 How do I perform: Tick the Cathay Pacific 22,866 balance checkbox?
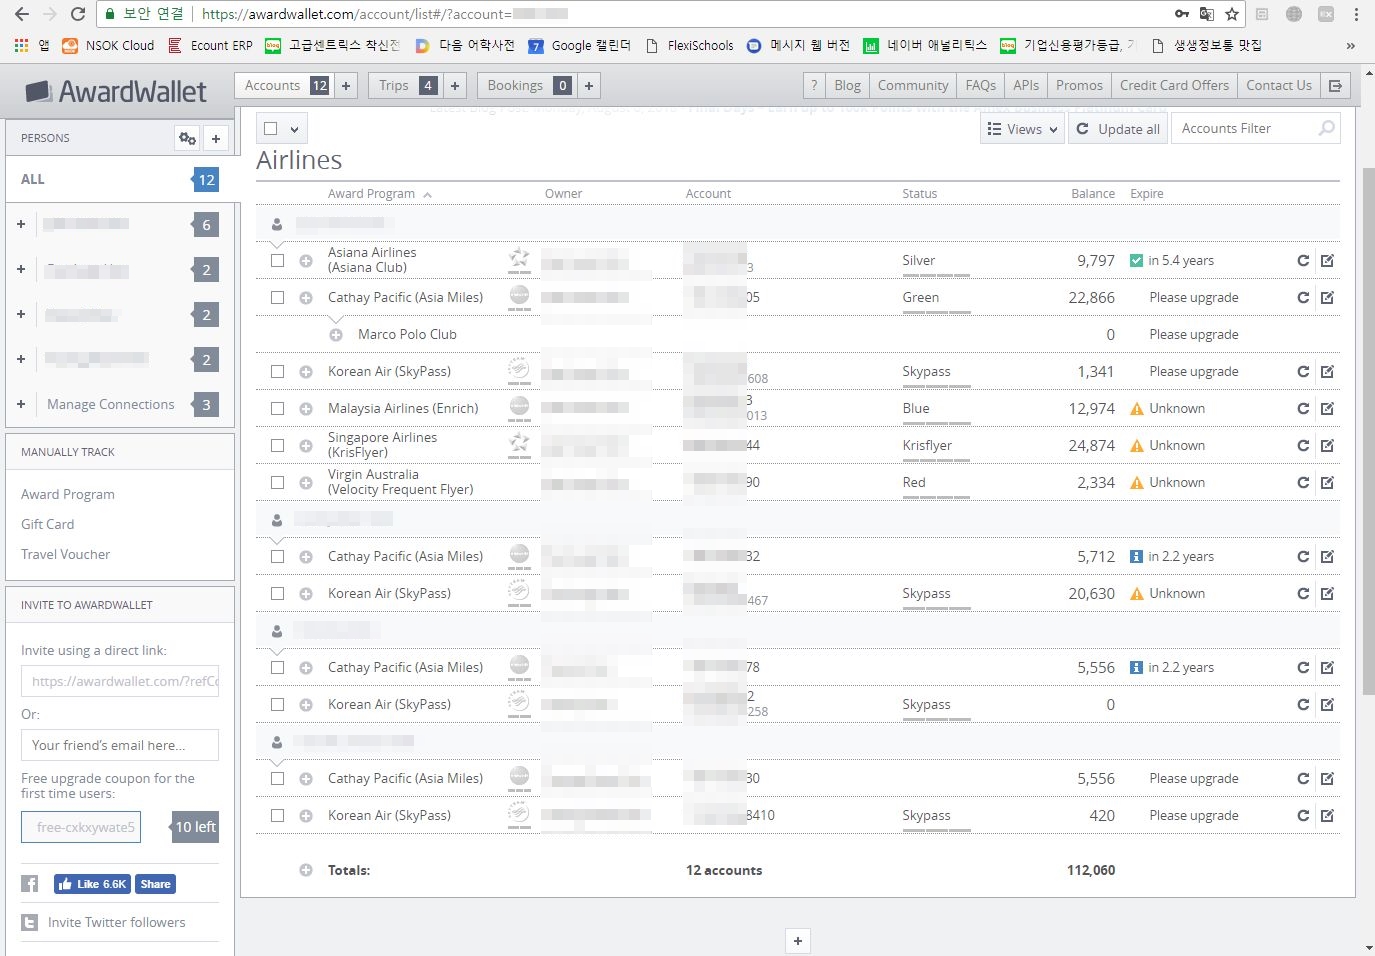click(278, 297)
